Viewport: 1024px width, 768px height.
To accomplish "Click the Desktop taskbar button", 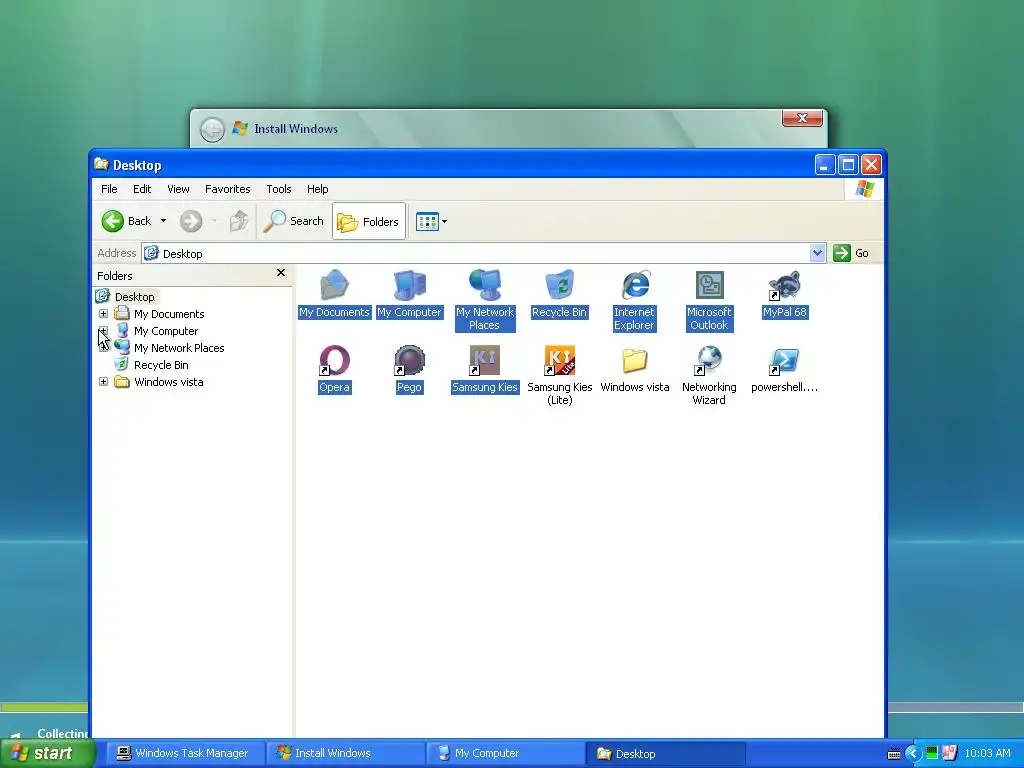I will click(665, 753).
